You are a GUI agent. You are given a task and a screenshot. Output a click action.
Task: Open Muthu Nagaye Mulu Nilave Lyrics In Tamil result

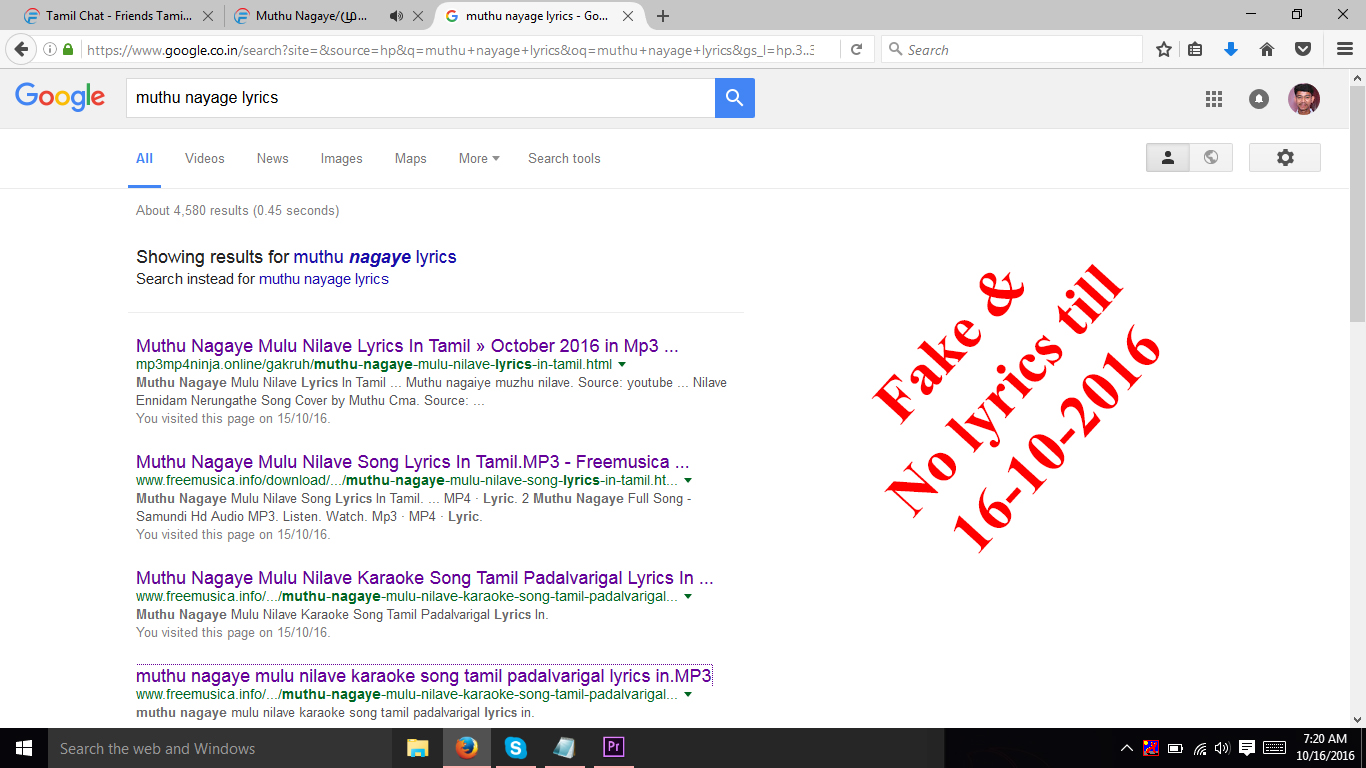click(x=407, y=346)
